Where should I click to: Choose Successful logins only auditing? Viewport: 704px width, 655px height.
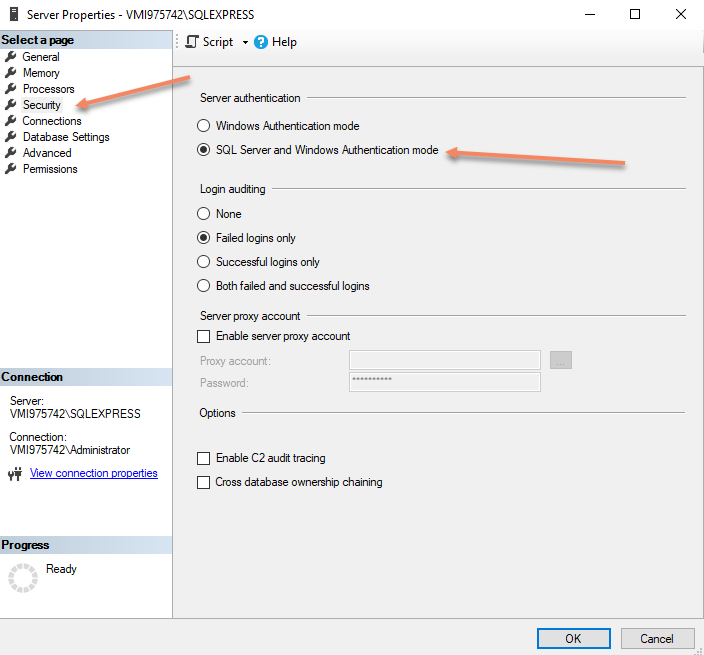pyautogui.click(x=203, y=261)
